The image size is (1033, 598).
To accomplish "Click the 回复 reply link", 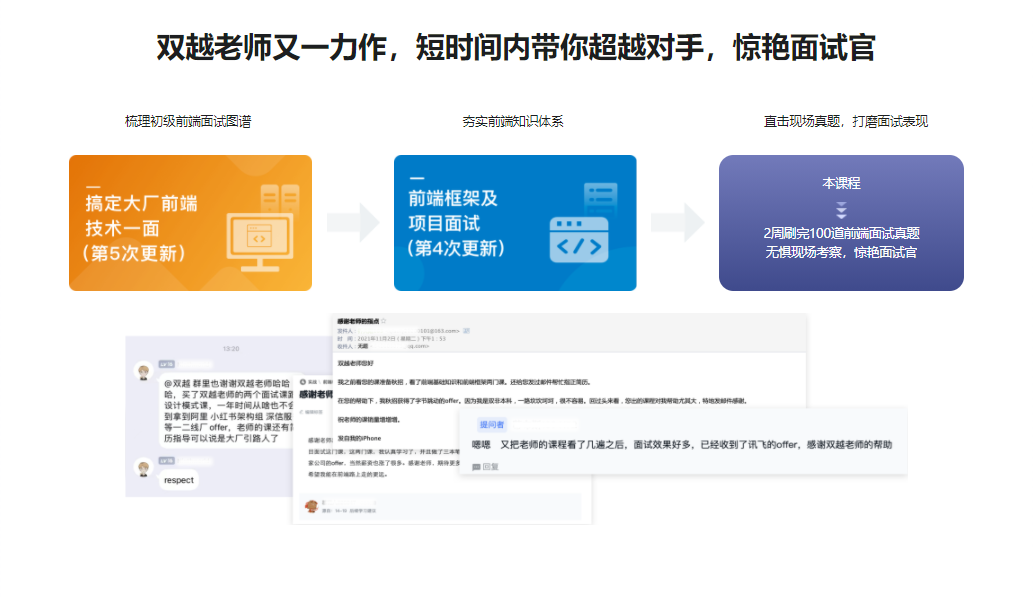I will coord(489,468).
